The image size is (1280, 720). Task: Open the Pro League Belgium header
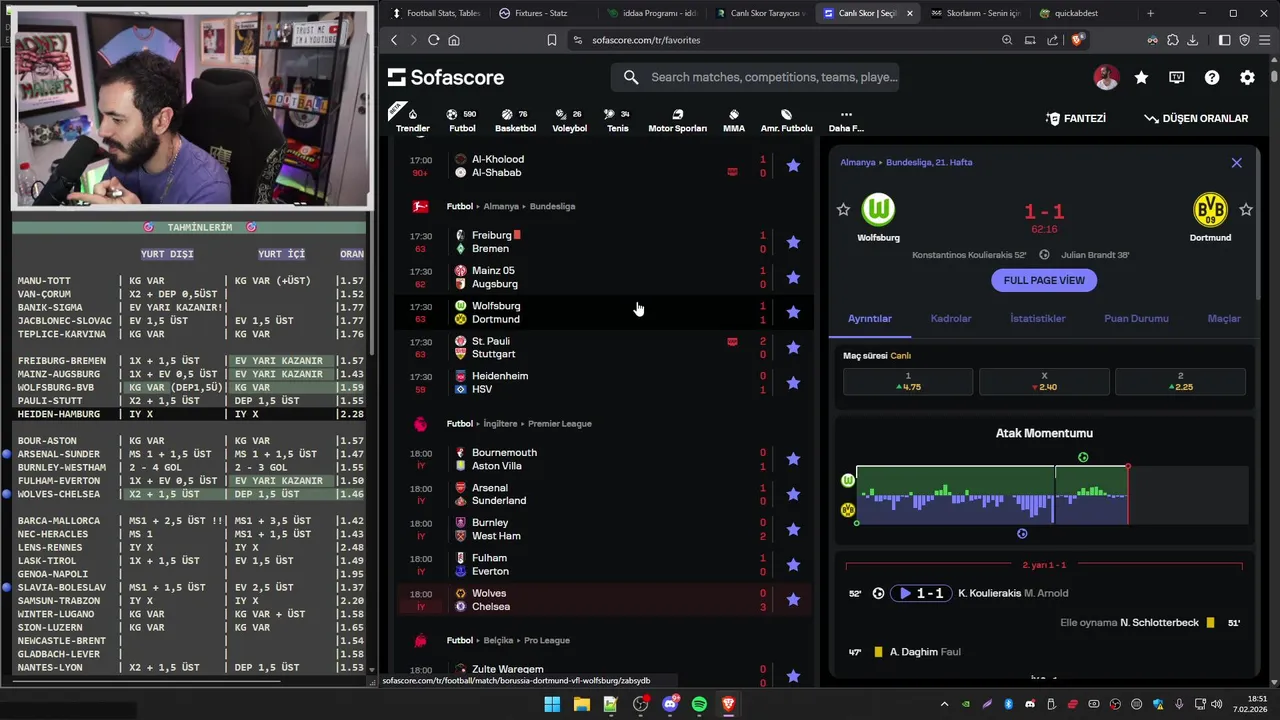click(546, 640)
